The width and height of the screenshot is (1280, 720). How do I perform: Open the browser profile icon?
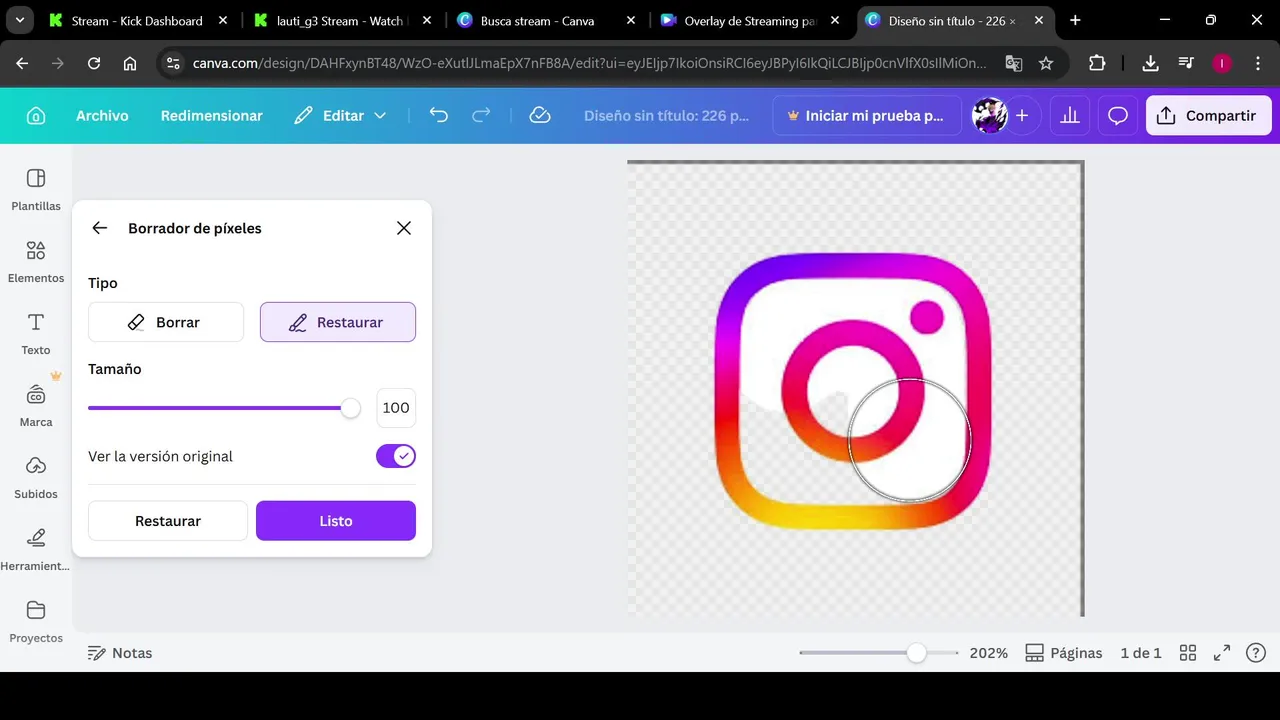click(1222, 63)
